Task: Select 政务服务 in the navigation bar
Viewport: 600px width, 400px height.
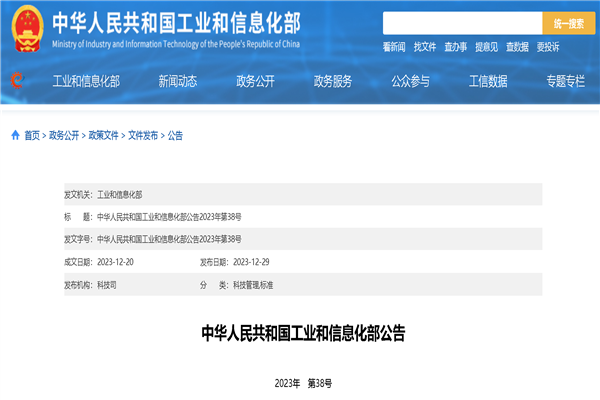Action: pos(333,81)
